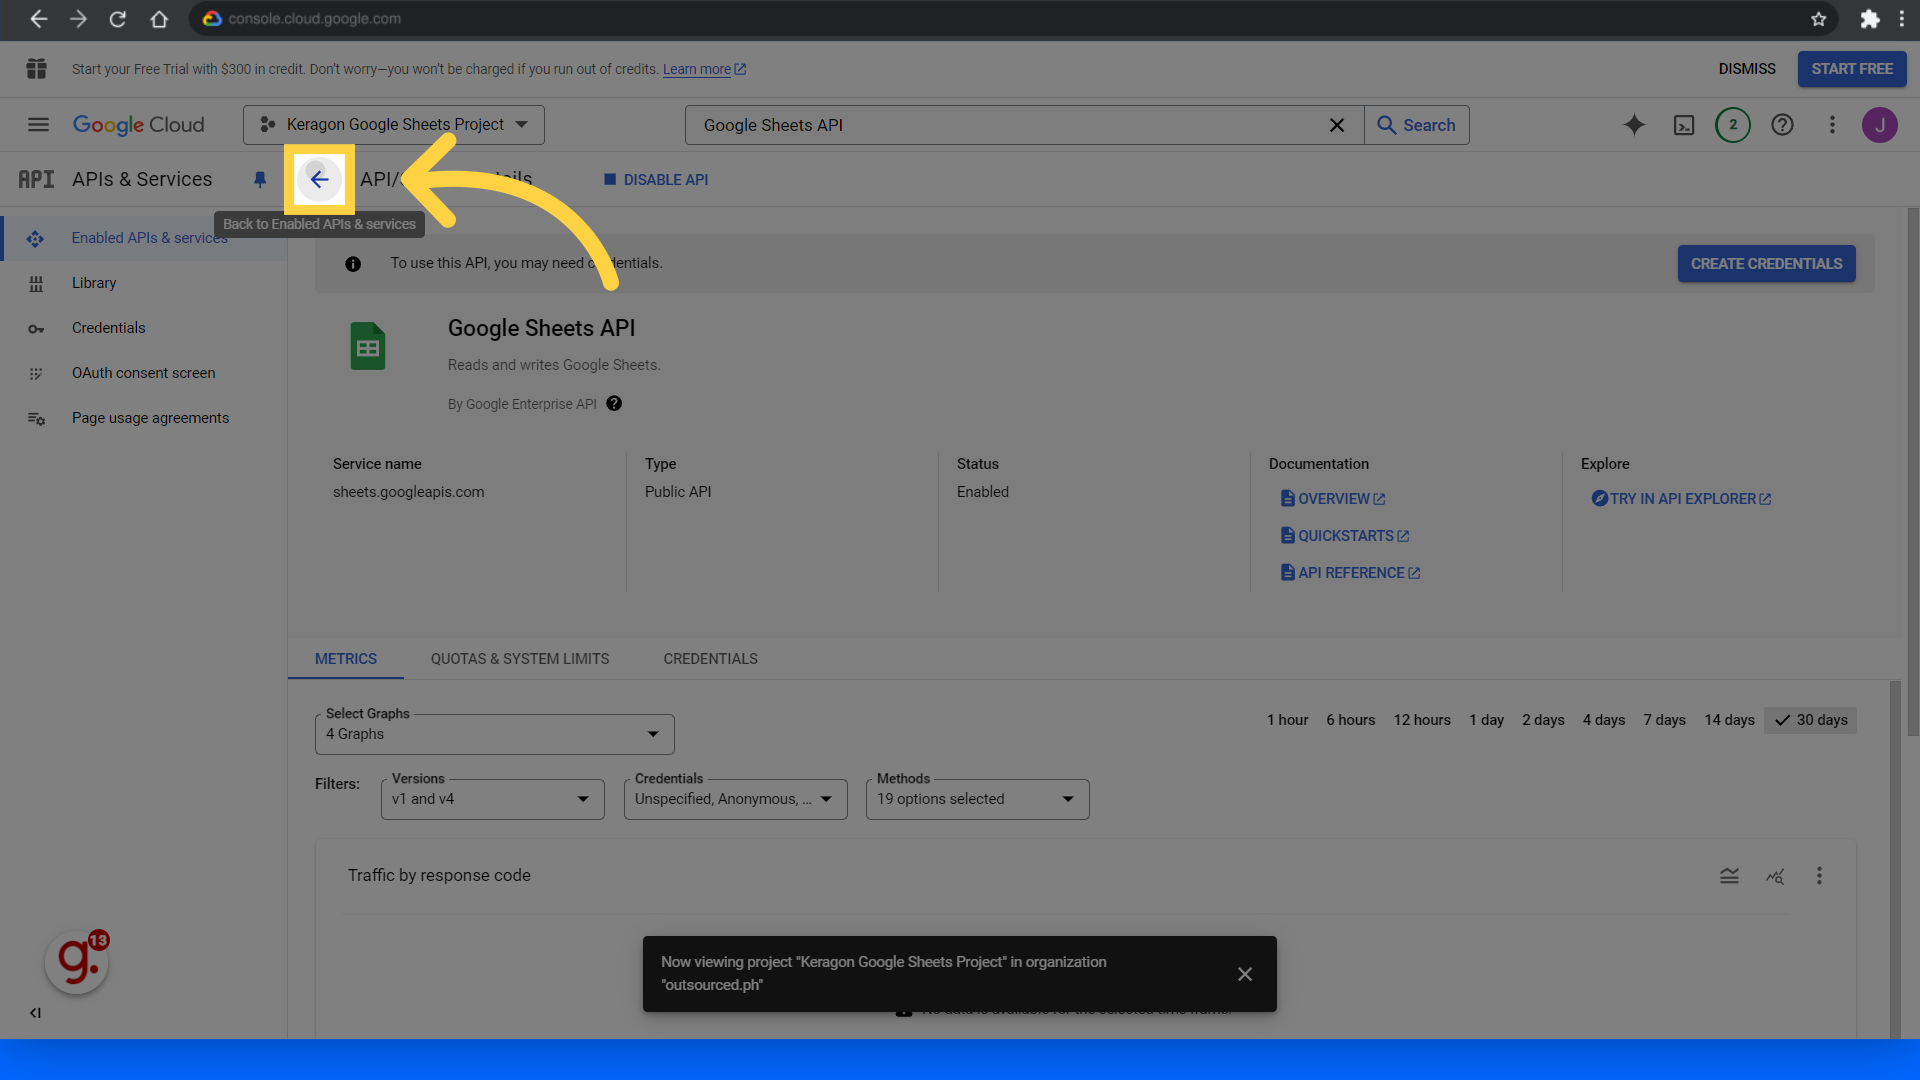Viewport: 1920px width, 1080px height.
Task: Select the 7 days time range
Action: pos(1665,720)
